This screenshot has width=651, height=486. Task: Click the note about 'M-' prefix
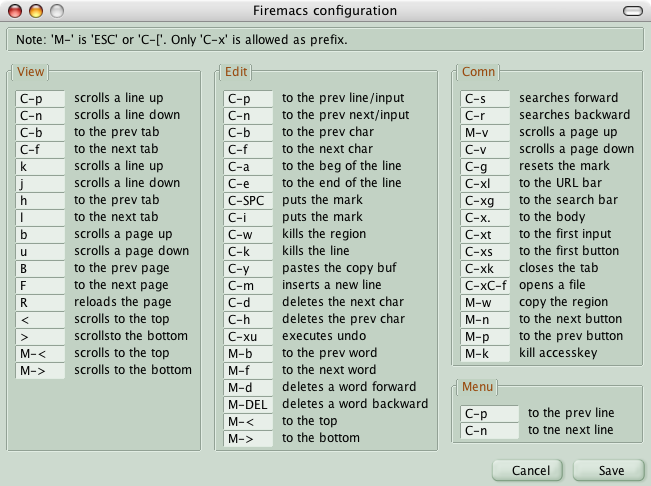(x=182, y=40)
